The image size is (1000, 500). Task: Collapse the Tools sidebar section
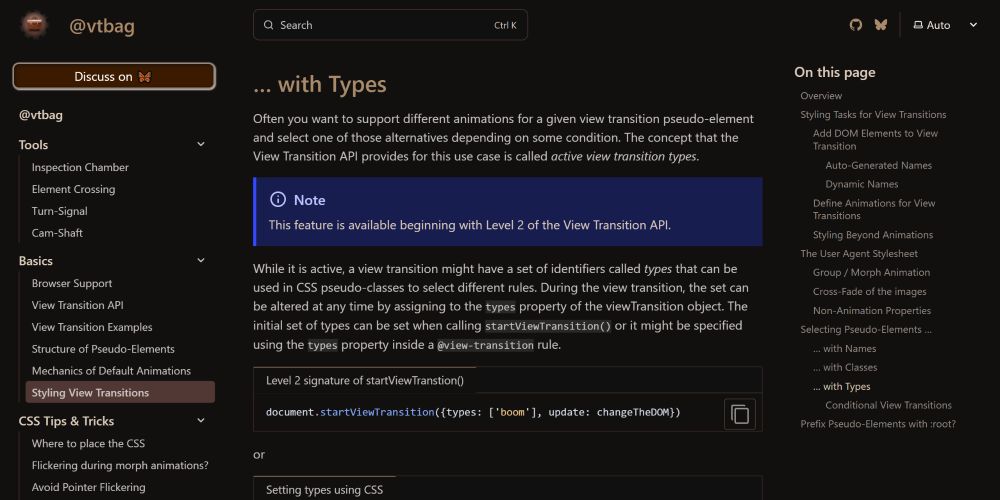pyautogui.click(x=201, y=144)
